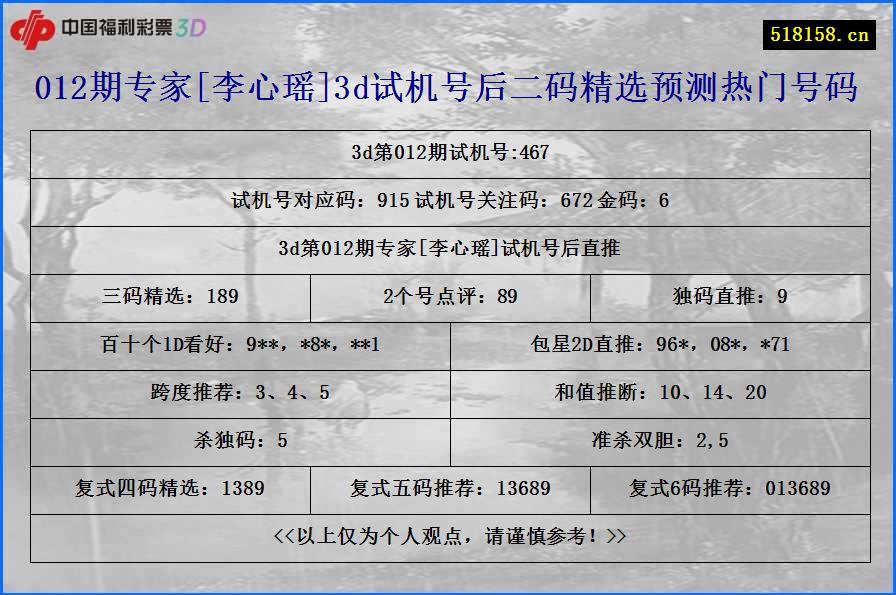Select the 试机号后直推 header row
896x595 pixels.
[x=448, y=248]
